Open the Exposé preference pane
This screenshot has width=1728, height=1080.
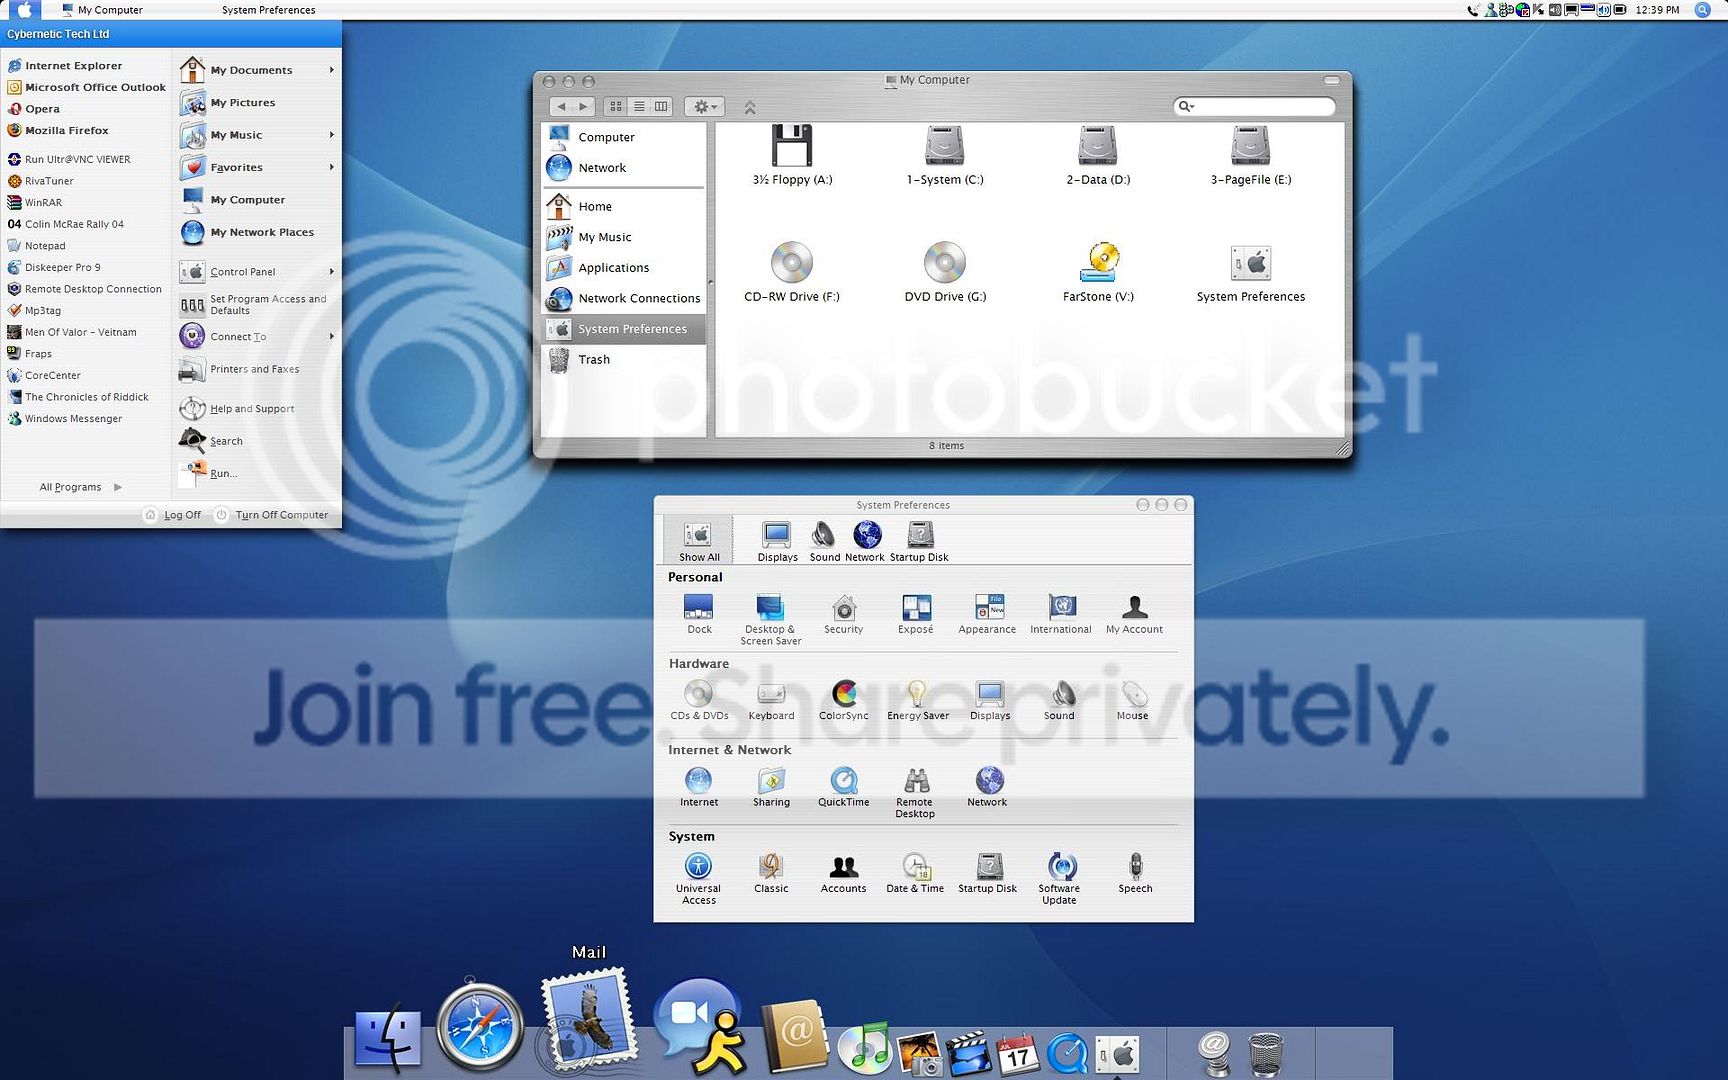click(x=916, y=614)
